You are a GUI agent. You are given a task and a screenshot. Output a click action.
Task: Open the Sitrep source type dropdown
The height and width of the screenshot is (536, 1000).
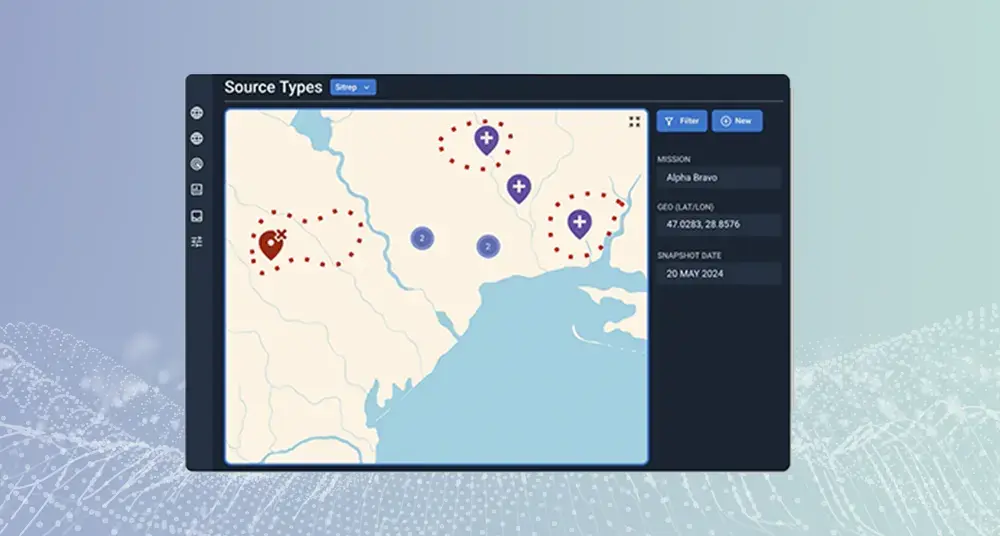pyautogui.click(x=352, y=88)
